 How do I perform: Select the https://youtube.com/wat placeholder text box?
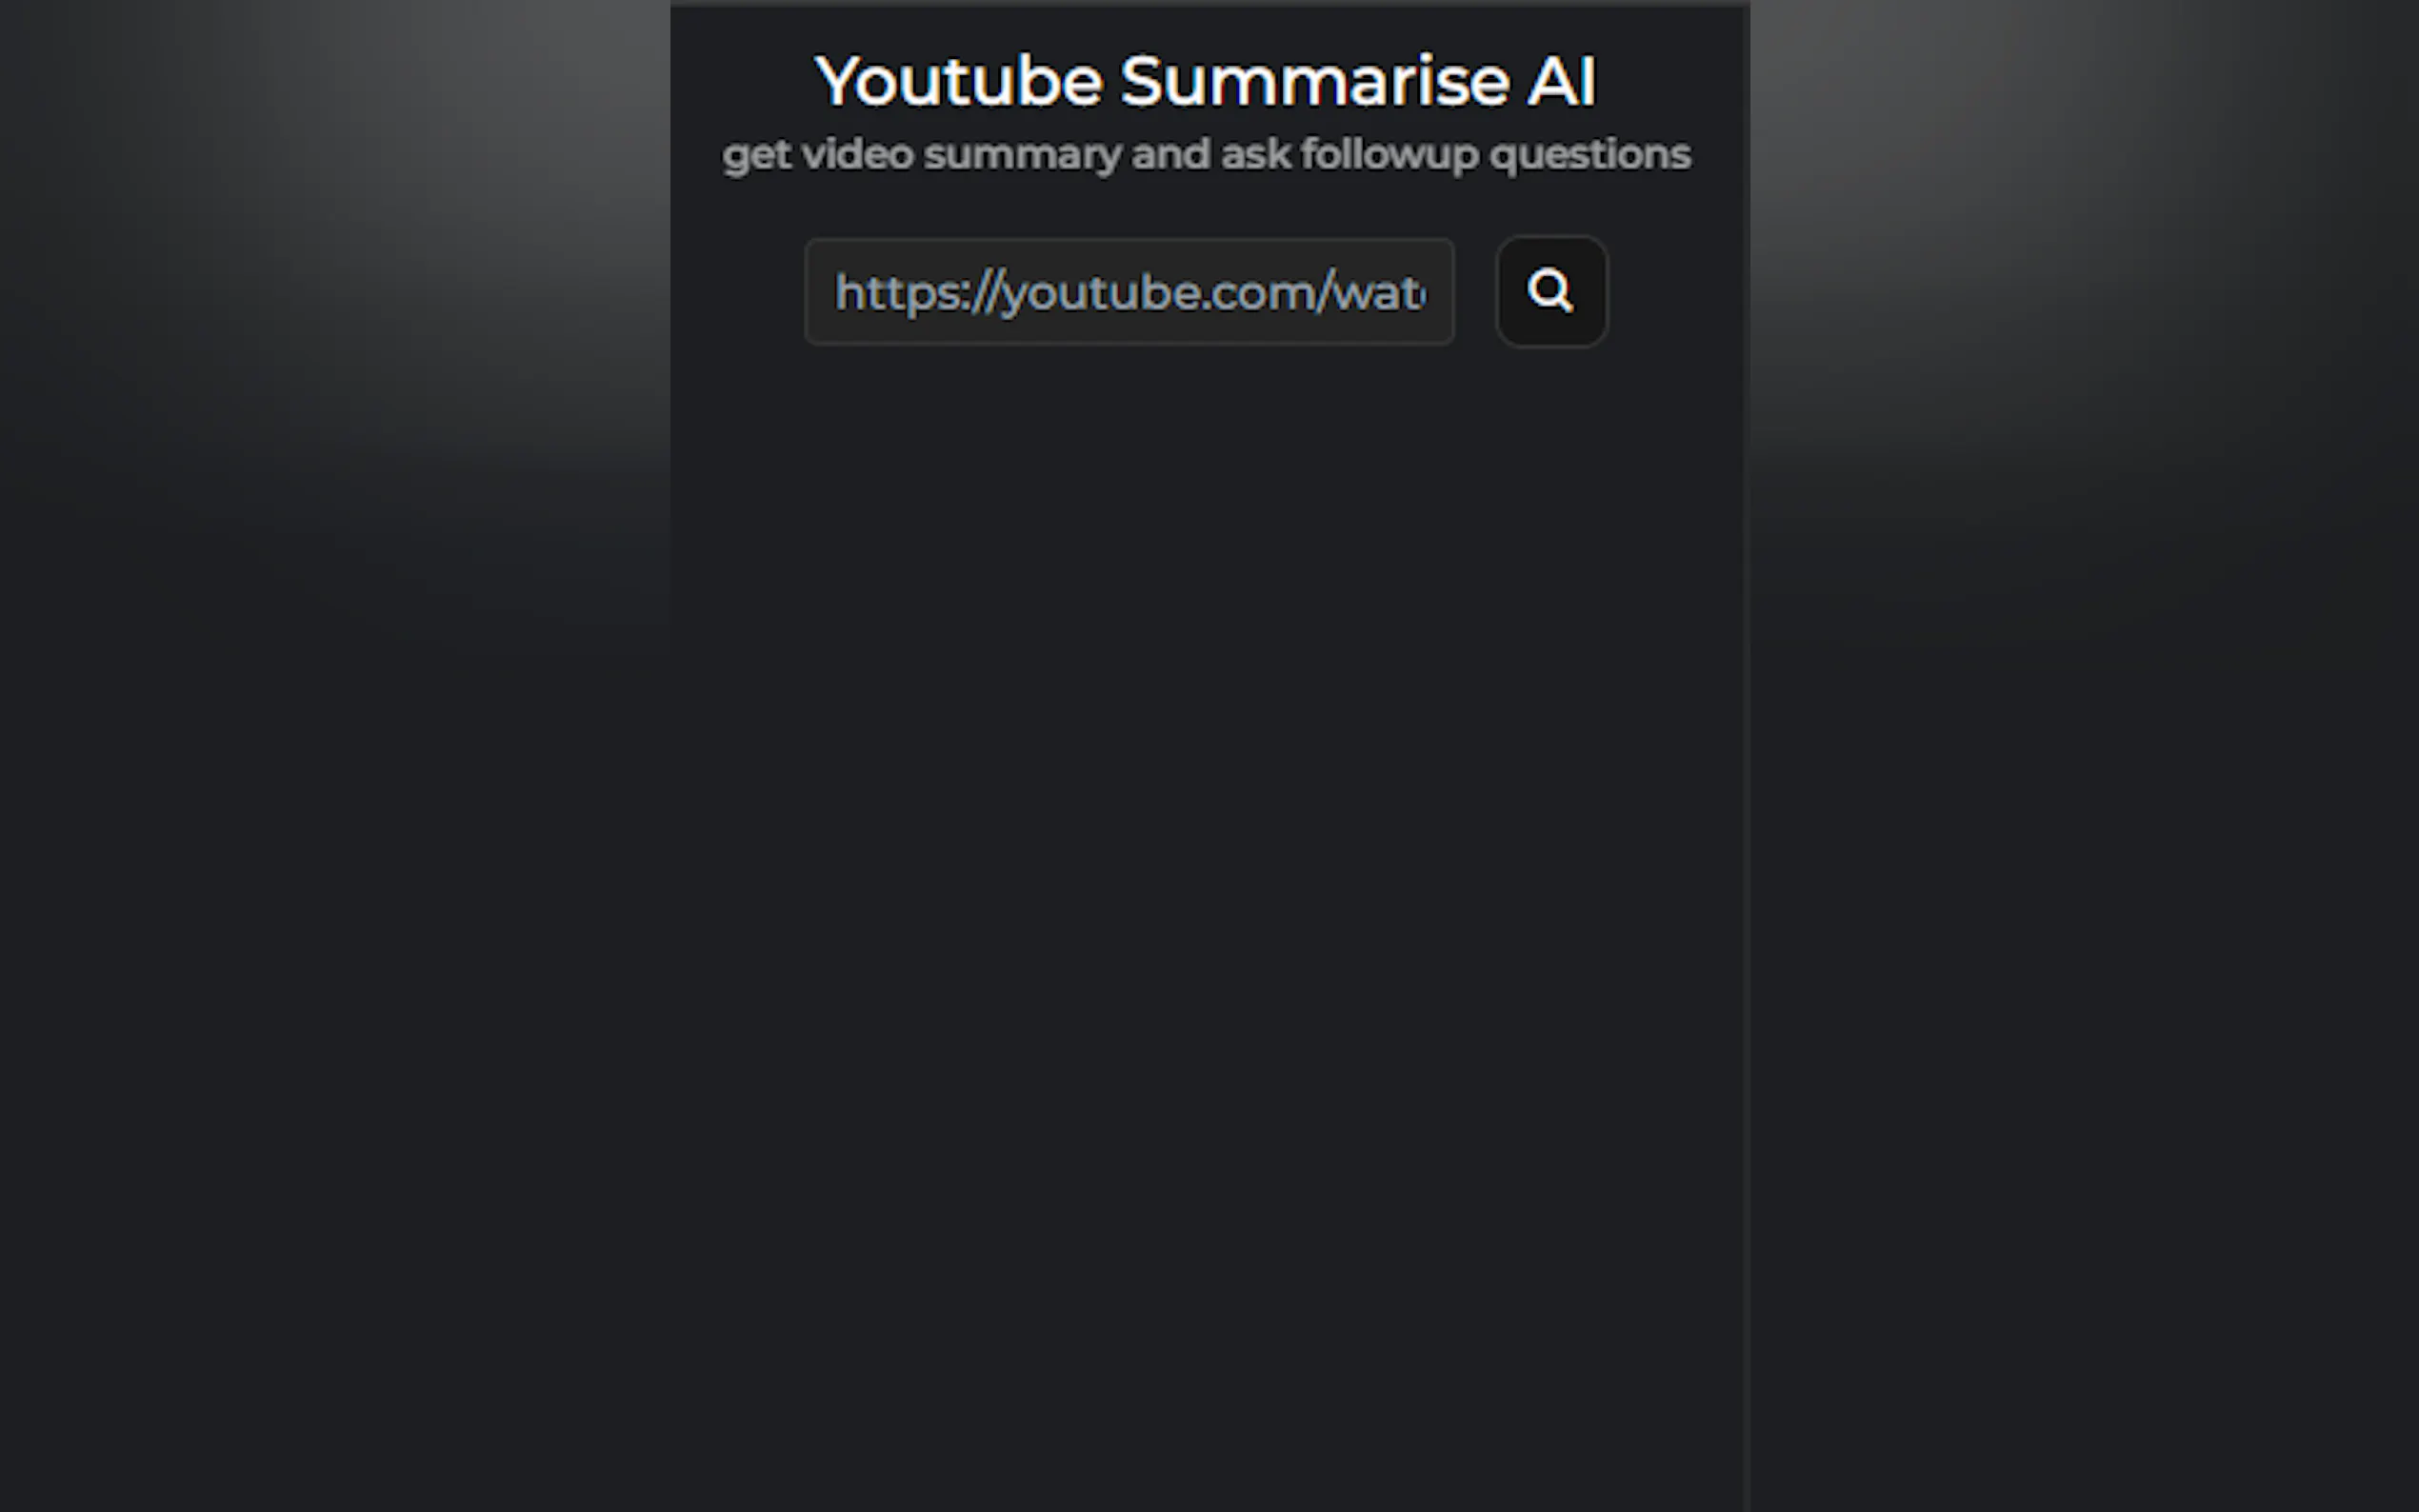pyautogui.click(x=1129, y=291)
